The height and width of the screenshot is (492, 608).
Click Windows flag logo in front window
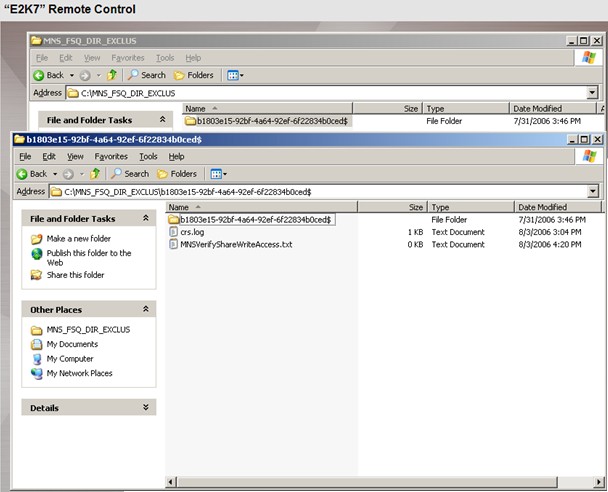tap(589, 156)
